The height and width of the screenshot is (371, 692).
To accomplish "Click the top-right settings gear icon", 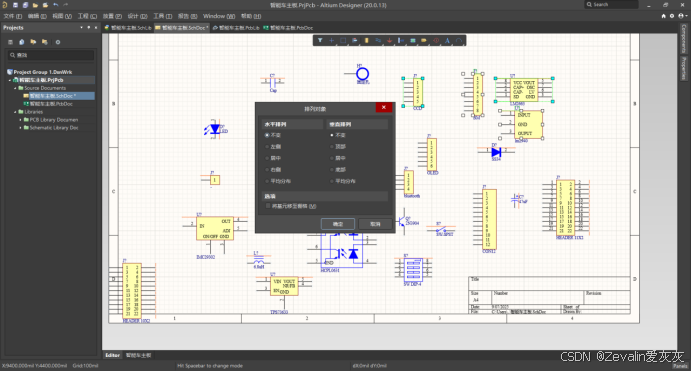I will (x=672, y=16).
